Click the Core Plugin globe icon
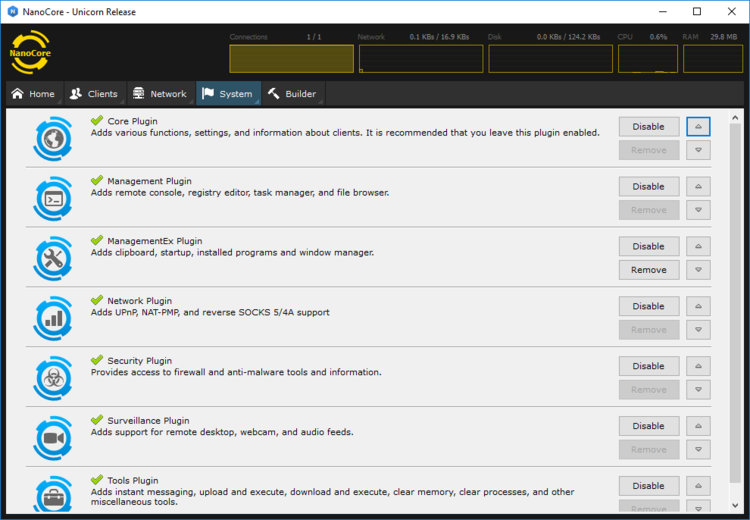 click(x=53, y=139)
